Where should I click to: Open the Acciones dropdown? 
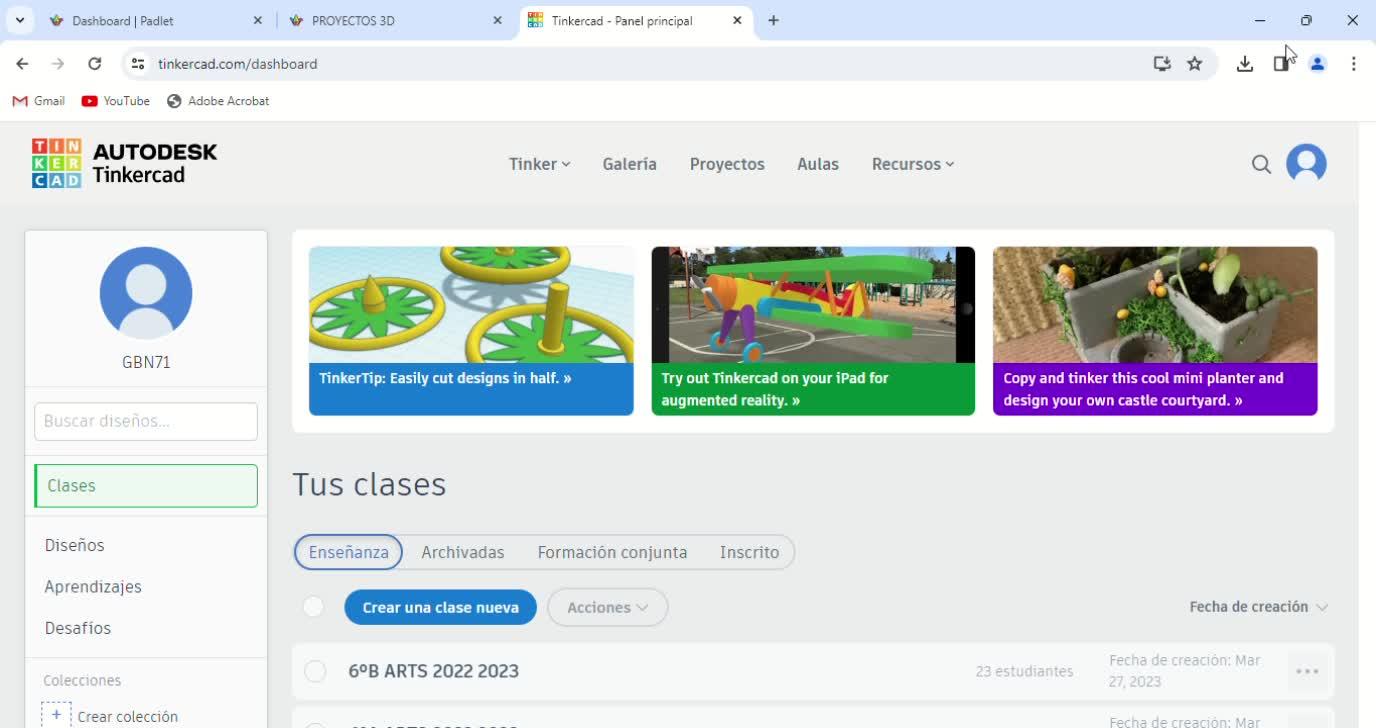point(608,607)
